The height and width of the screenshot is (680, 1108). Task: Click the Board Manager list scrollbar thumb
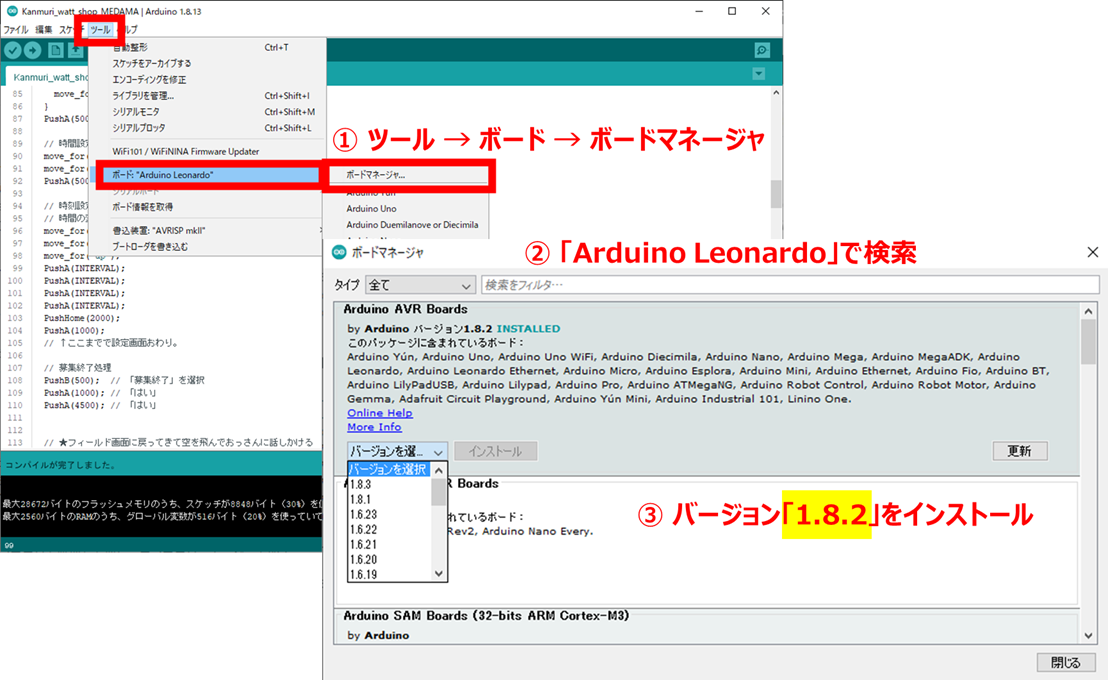(x=1088, y=341)
